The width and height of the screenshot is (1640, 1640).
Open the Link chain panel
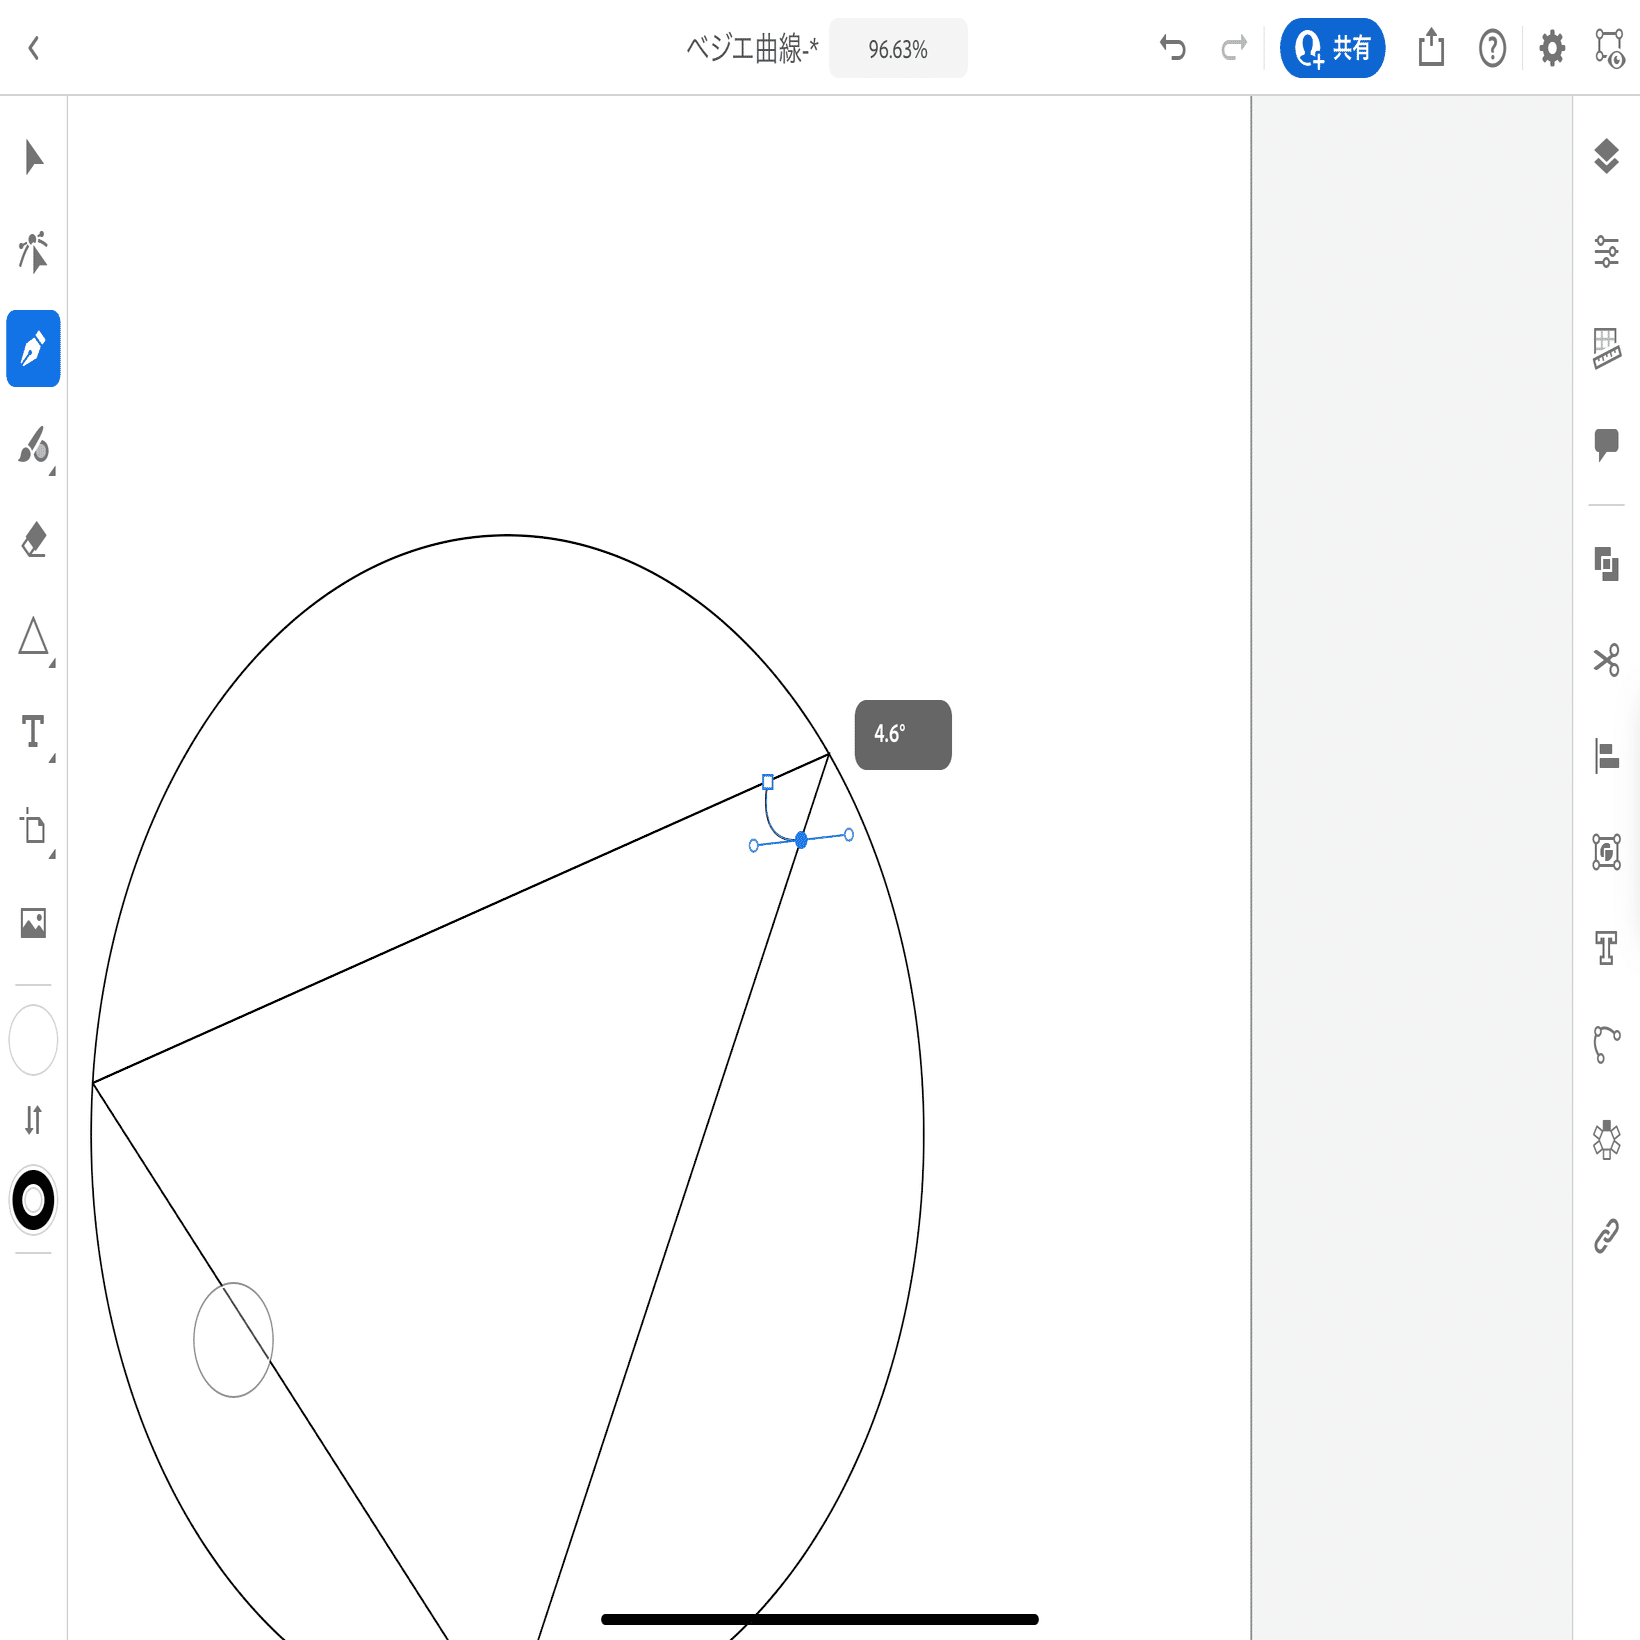(1606, 1236)
